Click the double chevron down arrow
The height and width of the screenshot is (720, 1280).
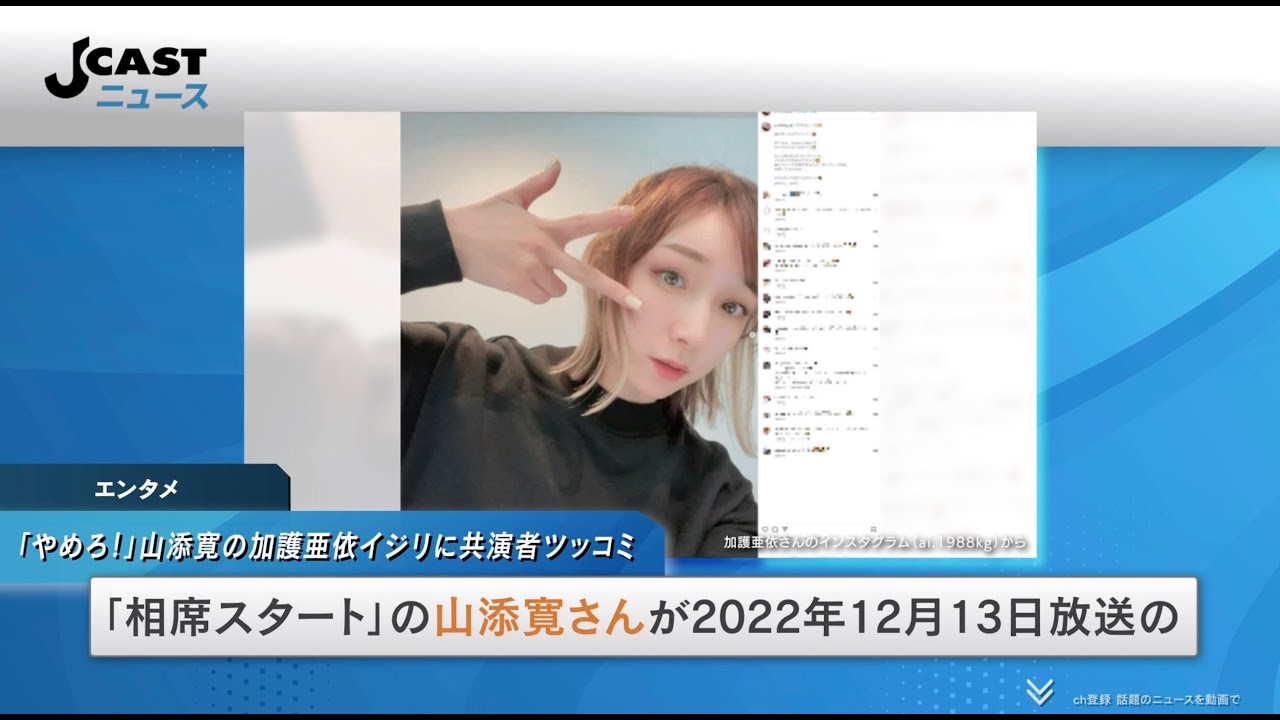pyautogui.click(x=1039, y=691)
